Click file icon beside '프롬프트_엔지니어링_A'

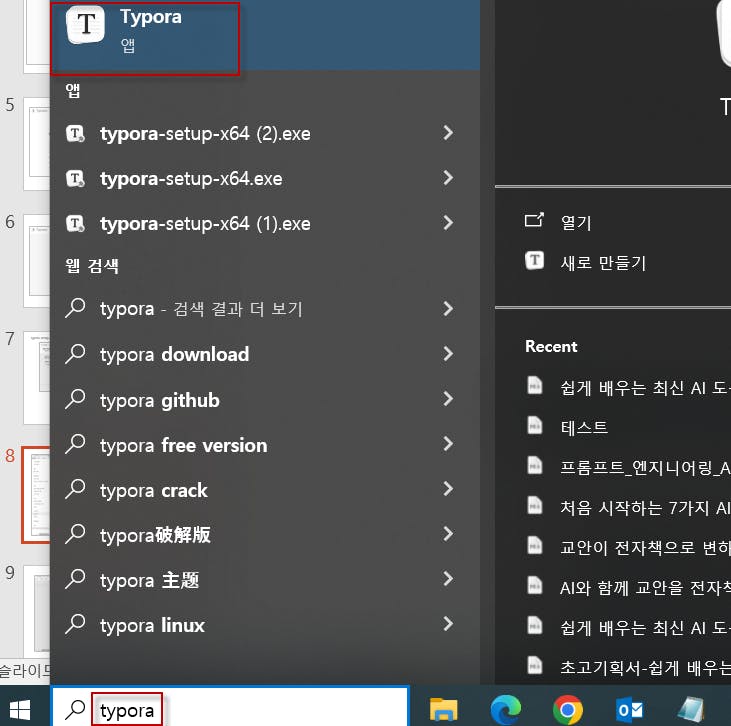tap(535, 465)
